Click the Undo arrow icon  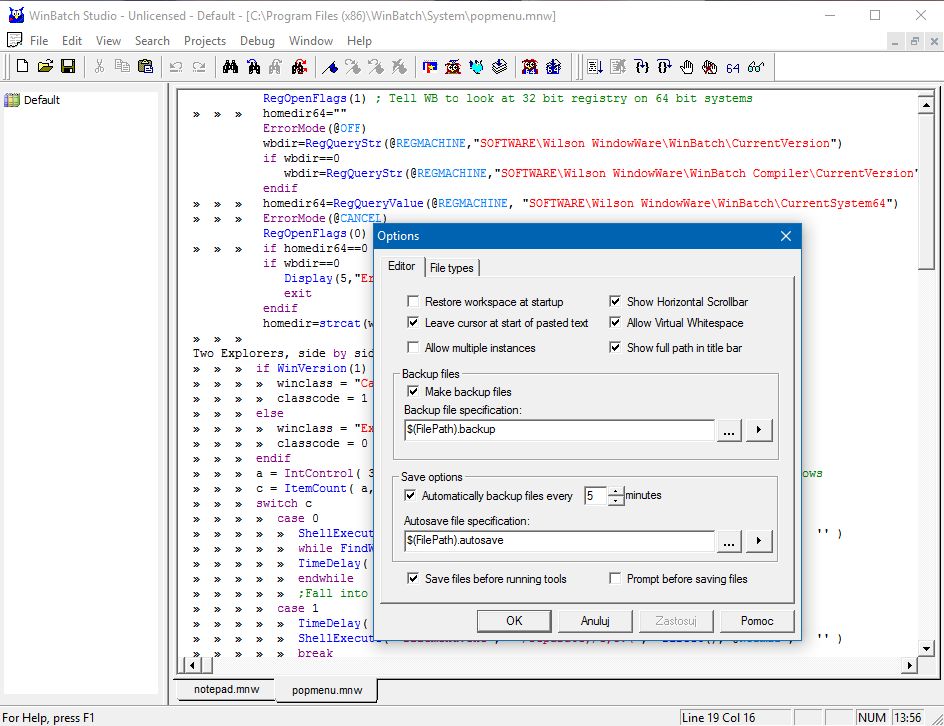pyautogui.click(x=176, y=66)
